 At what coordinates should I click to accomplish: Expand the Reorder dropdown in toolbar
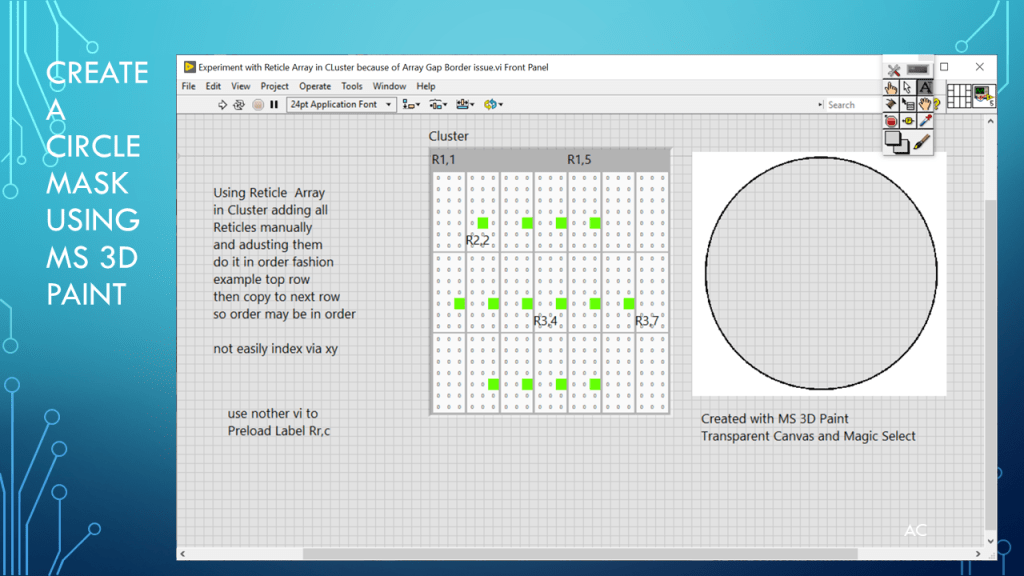(x=492, y=104)
